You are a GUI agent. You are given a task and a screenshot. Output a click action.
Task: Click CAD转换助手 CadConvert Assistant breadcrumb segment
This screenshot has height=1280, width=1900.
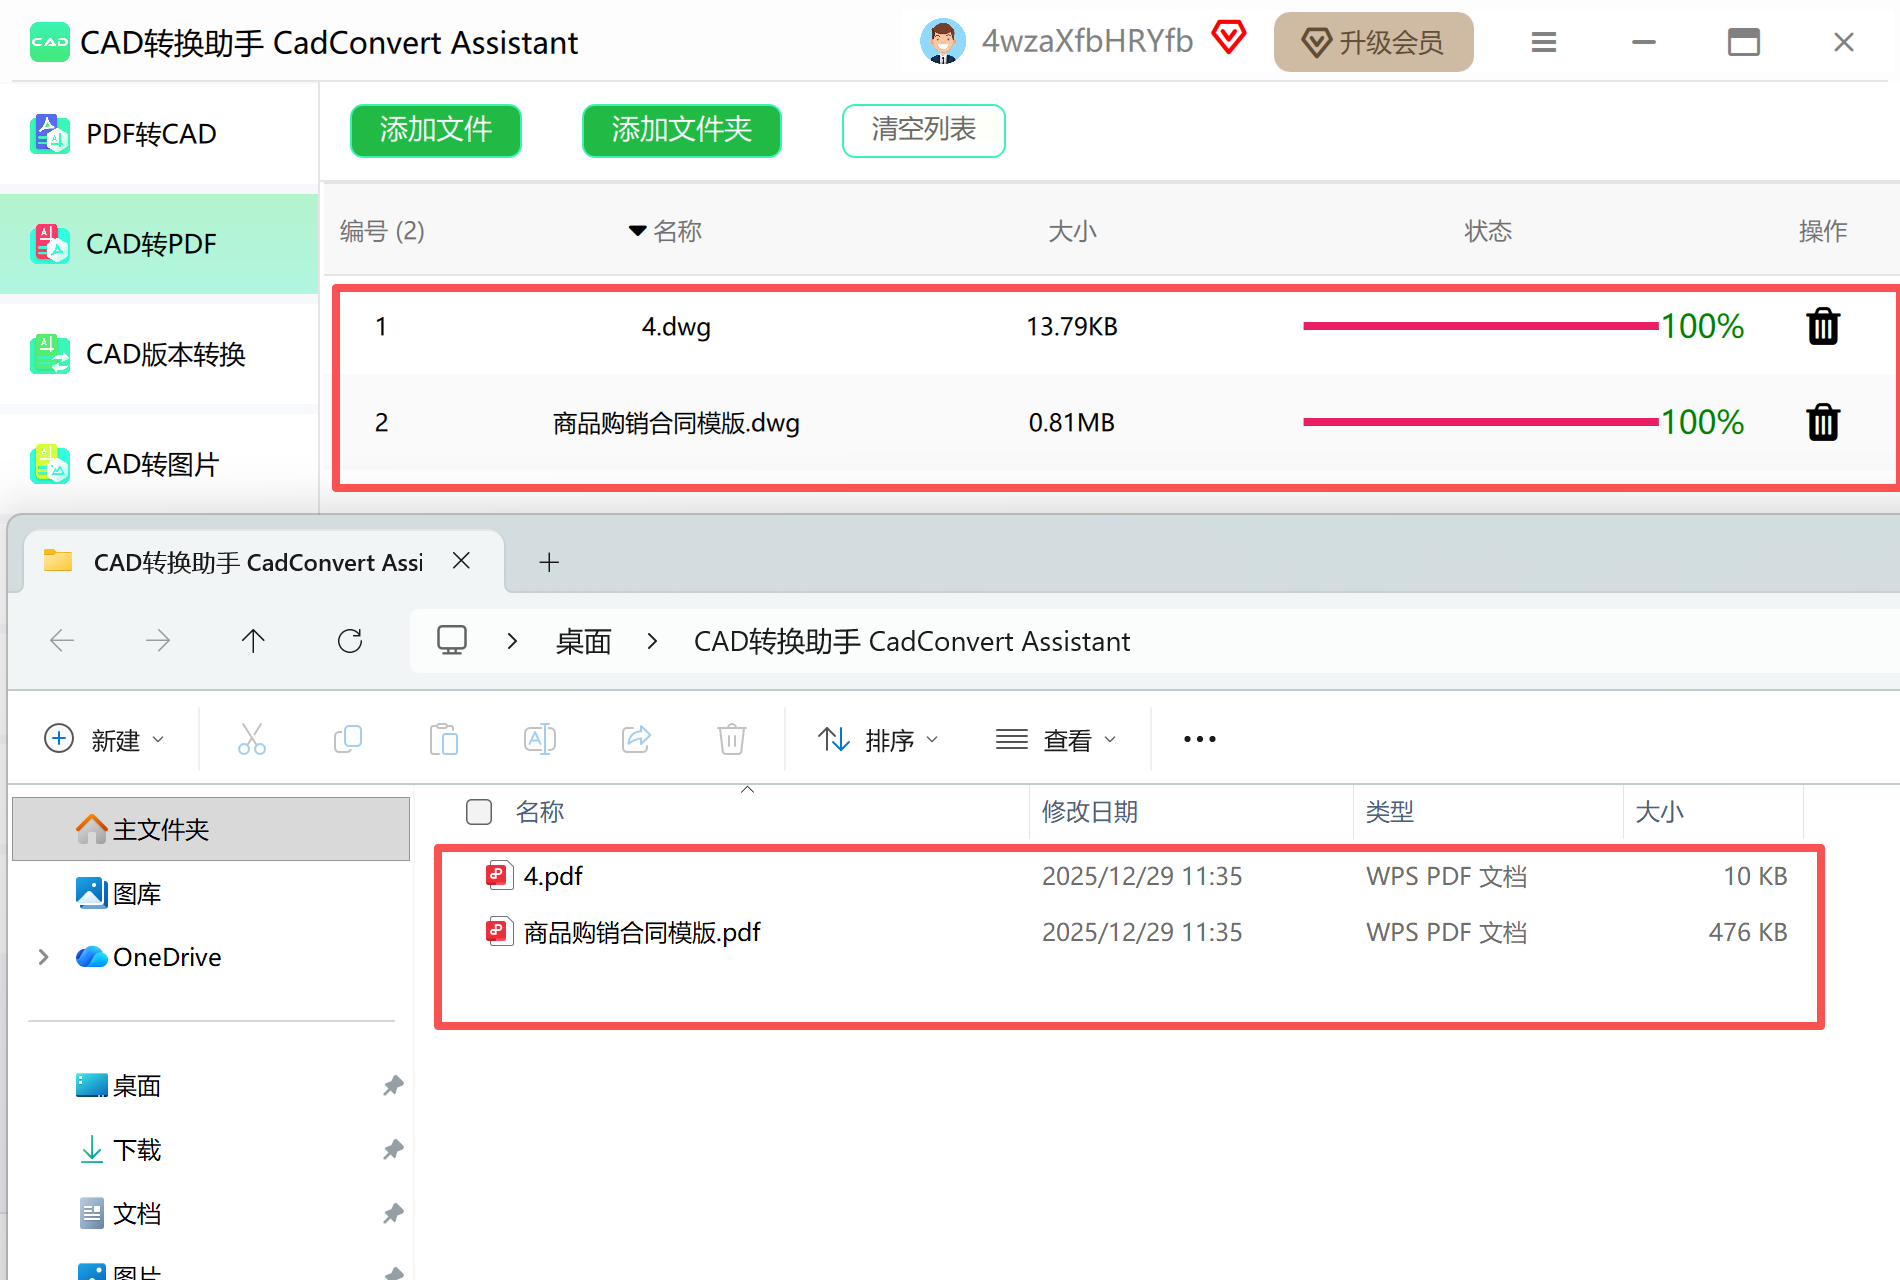point(912,641)
